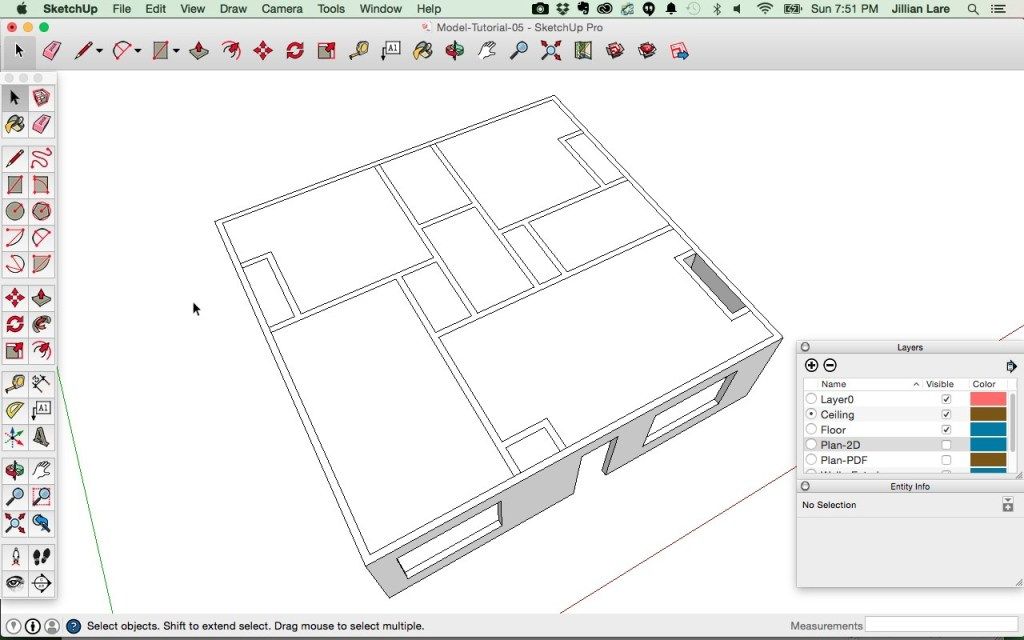Screen dimensions: 1024x640
Task: Click the Ceiling layer color swatch
Action: pos(988,414)
